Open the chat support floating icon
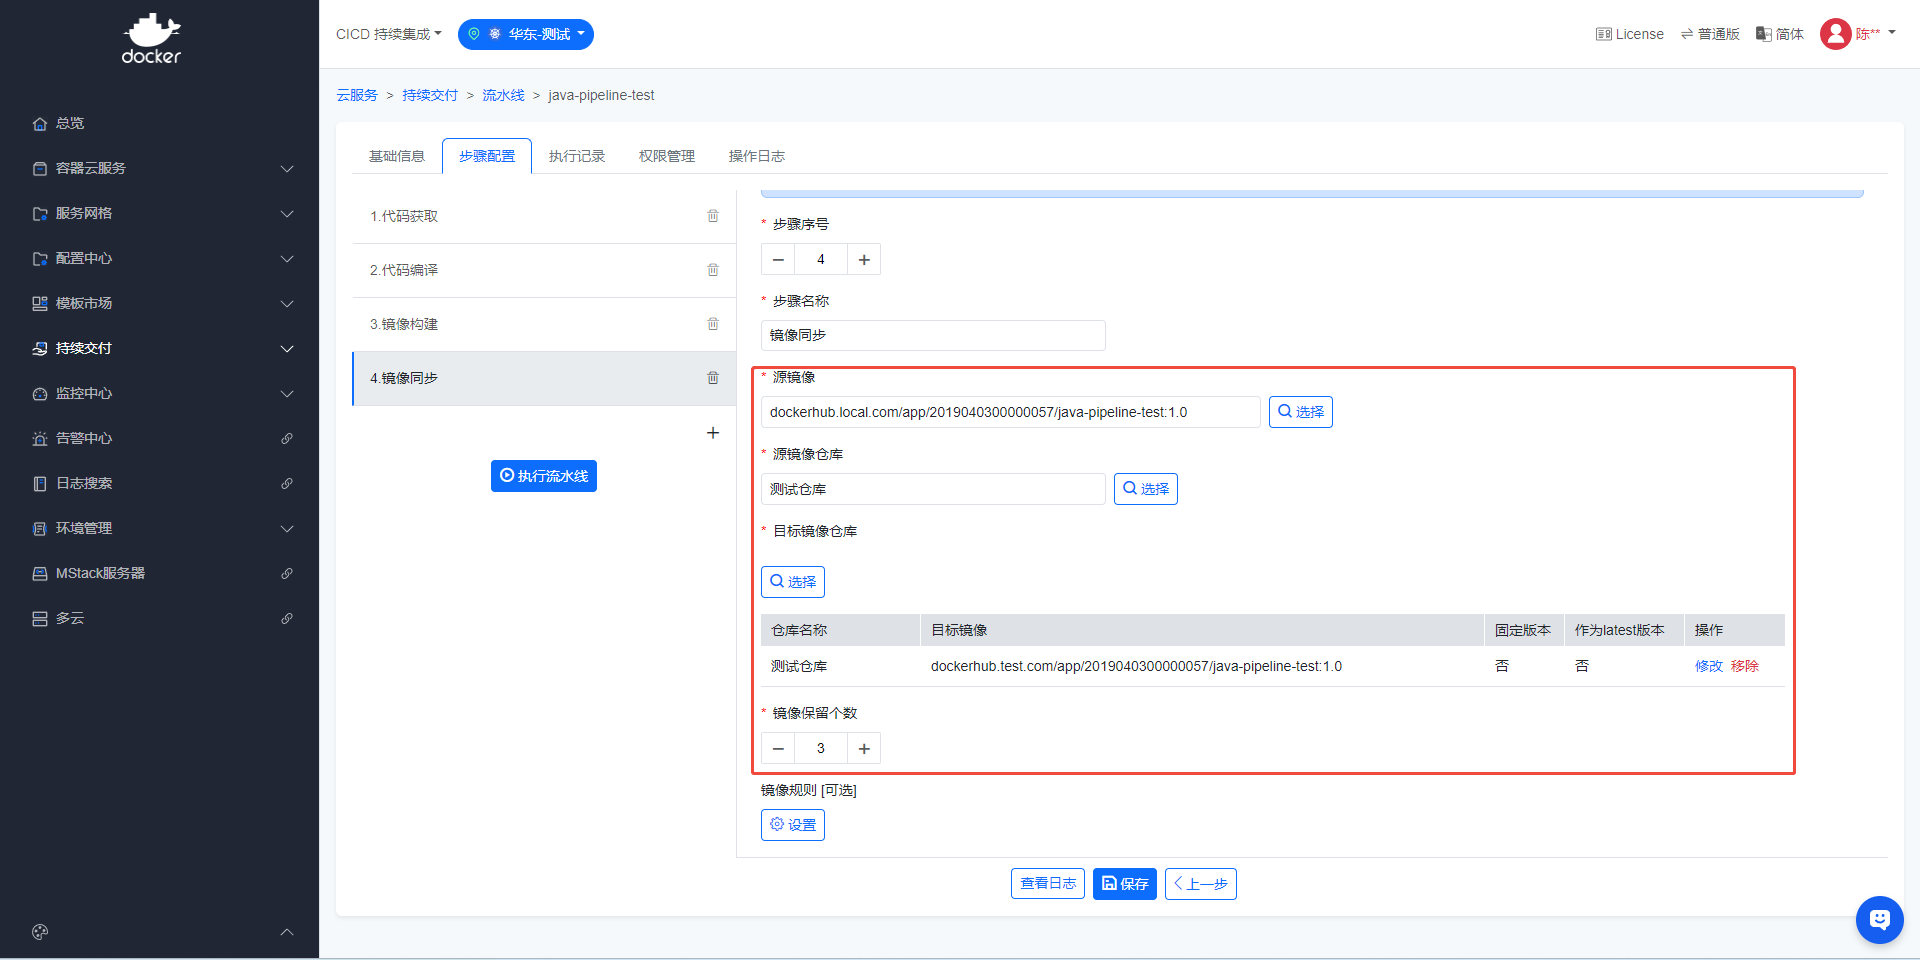The width and height of the screenshot is (1920, 960). tap(1879, 919)
